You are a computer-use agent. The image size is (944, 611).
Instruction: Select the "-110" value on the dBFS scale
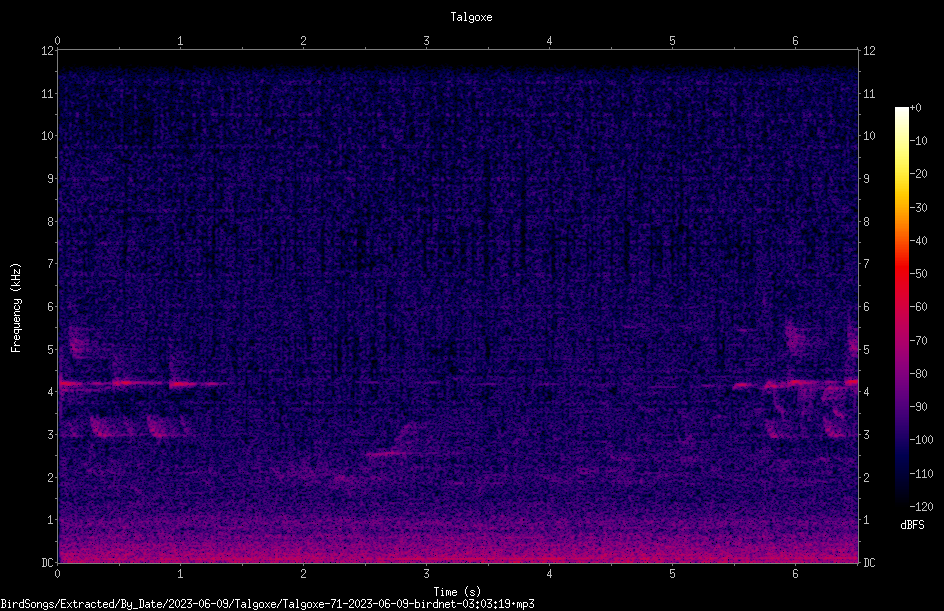[922, 474]
